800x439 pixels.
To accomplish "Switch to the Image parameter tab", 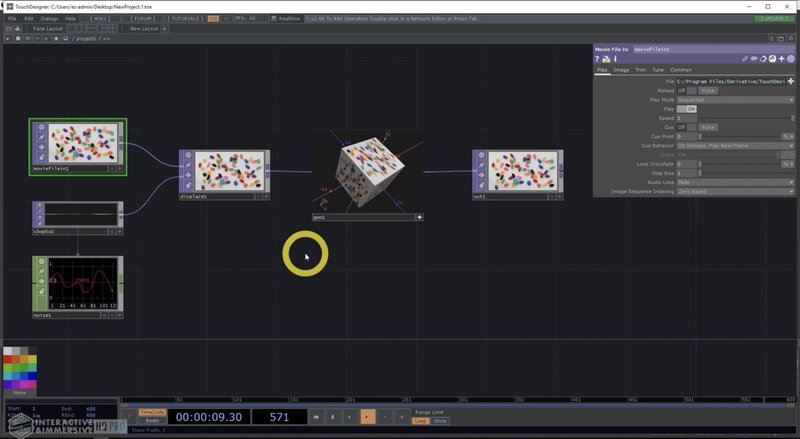I will click(x=621, y=70).
